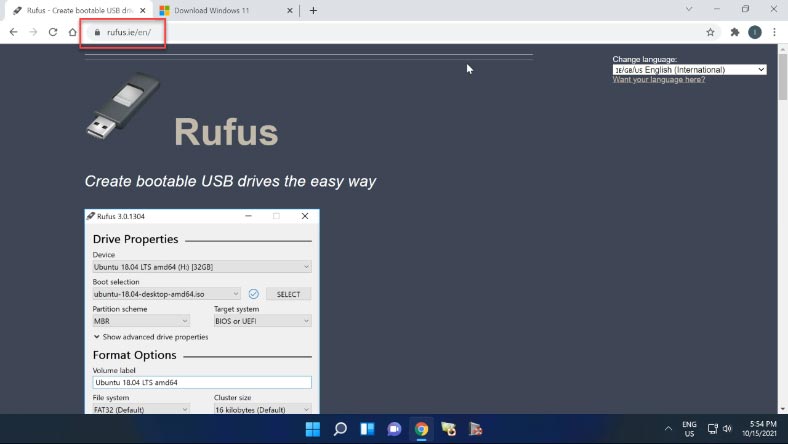Click the Rufus 3.0.1304 title bar icon

91,216
